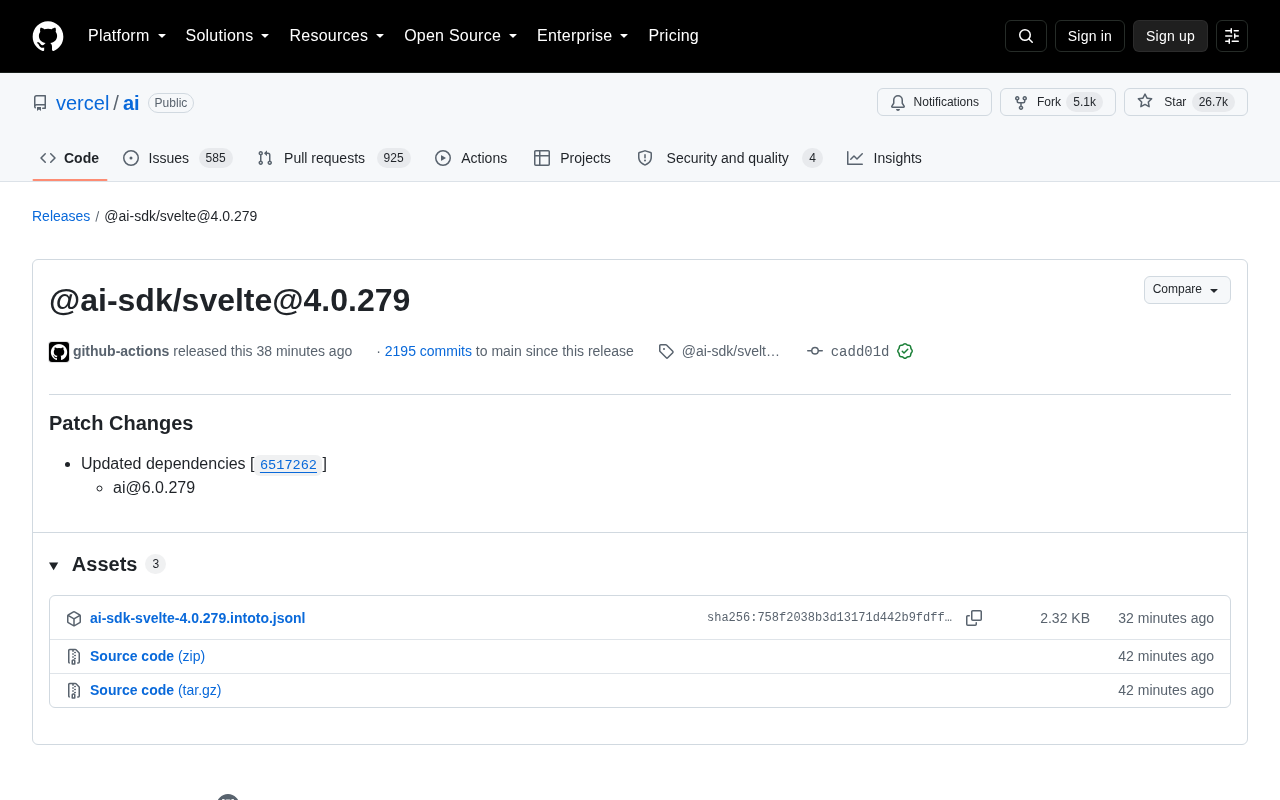Expand the Open Source menu
The width and height of the screenshot is (1280, 800).
click(x=461, y=36)
